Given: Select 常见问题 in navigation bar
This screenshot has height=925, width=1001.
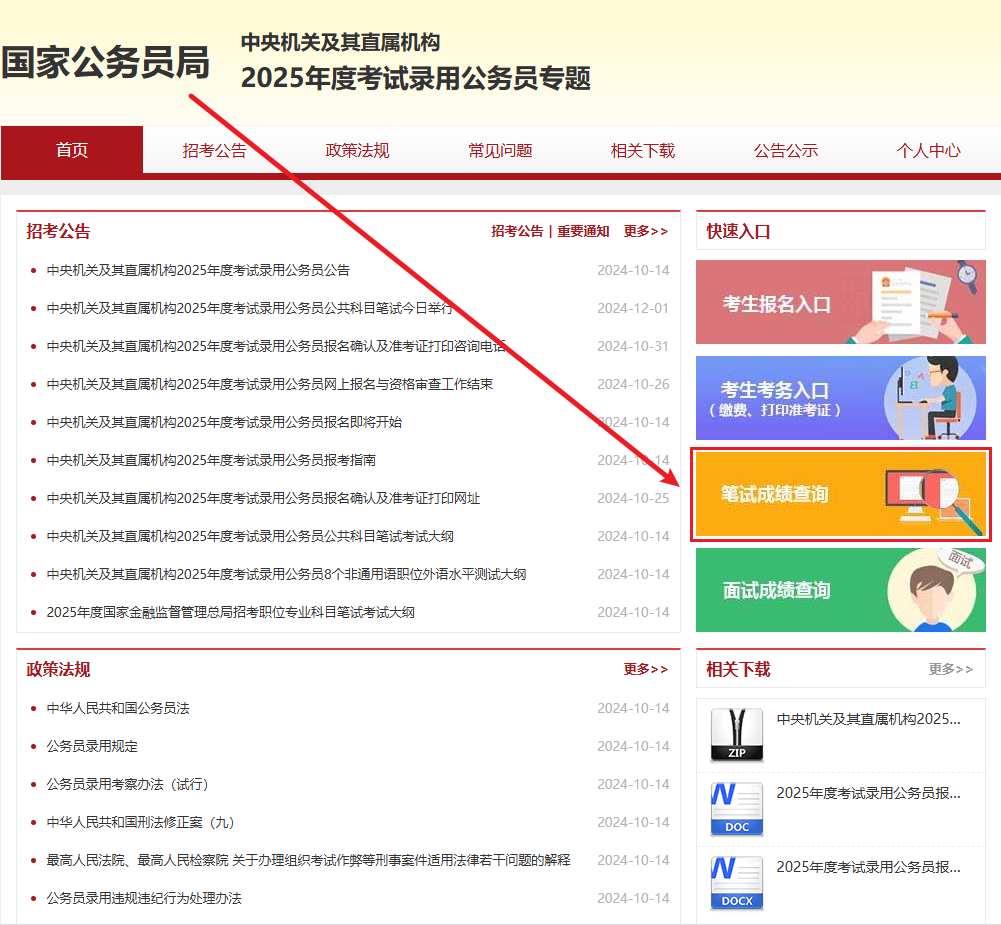Looking at the screenshot, I should (x=500, y=151).
